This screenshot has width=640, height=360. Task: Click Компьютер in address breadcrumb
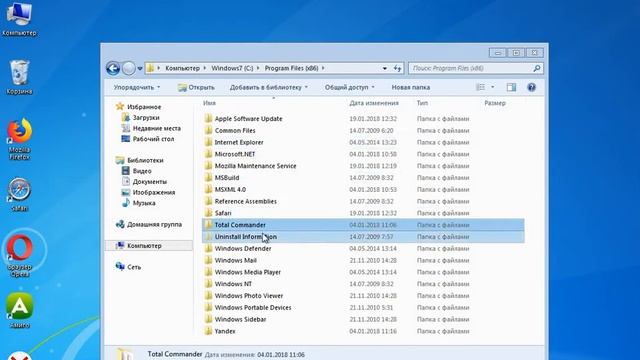[x=182, y=68]
